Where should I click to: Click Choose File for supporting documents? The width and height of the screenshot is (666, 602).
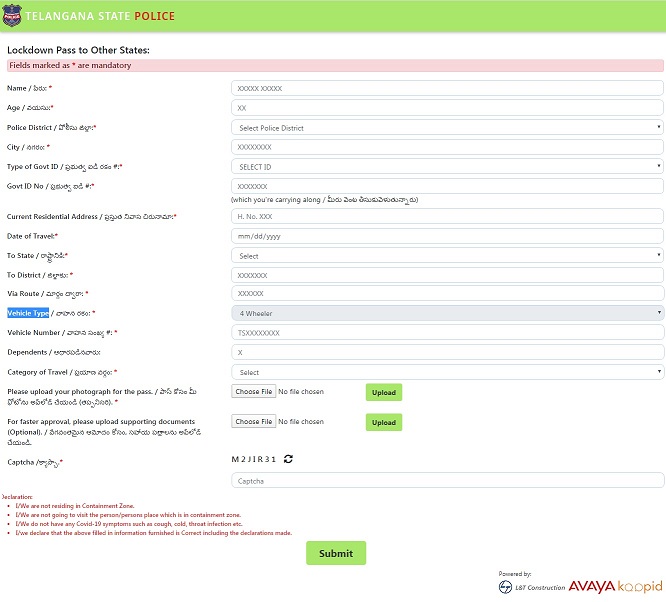tap(254, 422)
